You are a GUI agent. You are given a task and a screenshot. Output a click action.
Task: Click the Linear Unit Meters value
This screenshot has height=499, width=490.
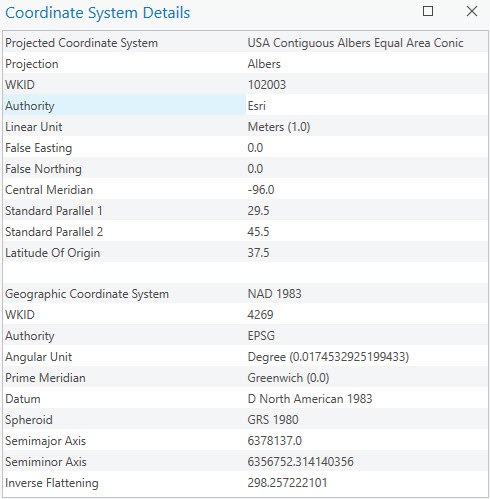279,127
